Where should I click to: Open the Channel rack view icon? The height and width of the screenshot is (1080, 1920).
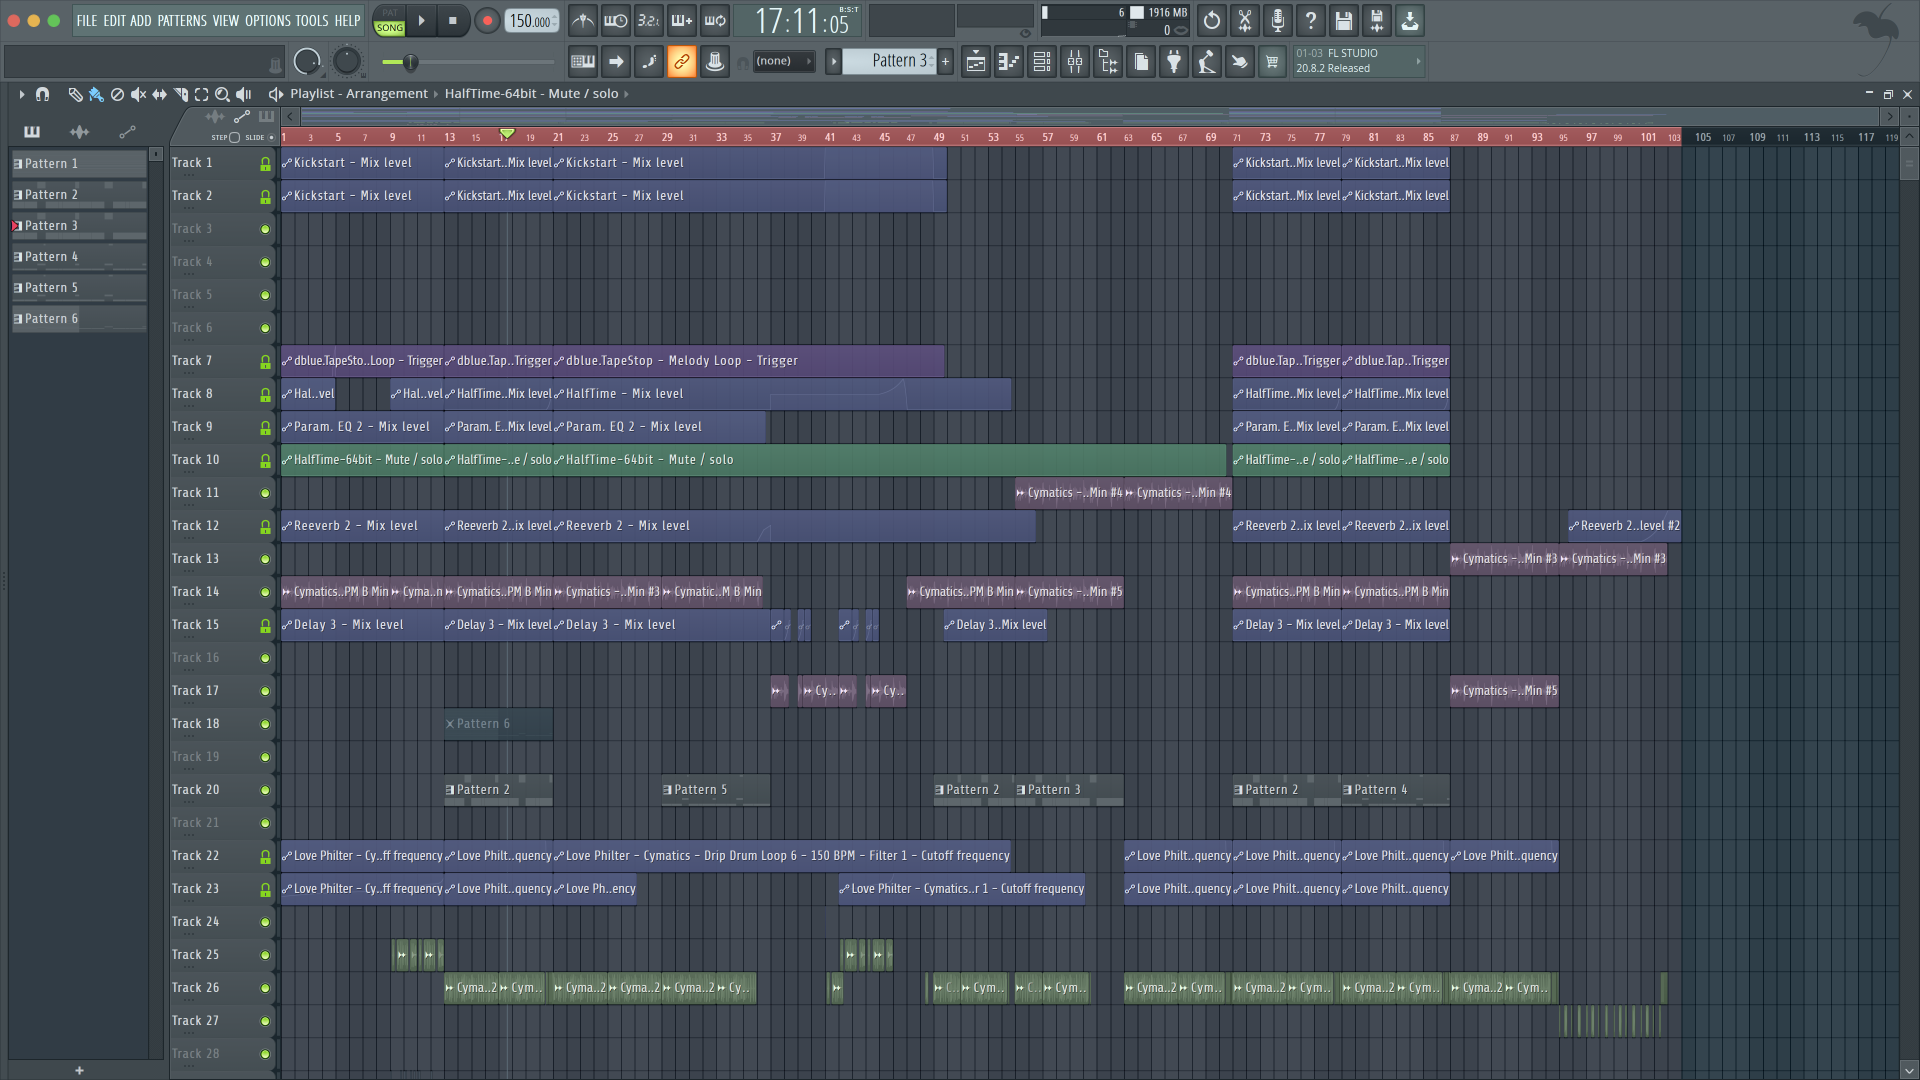1042,62
